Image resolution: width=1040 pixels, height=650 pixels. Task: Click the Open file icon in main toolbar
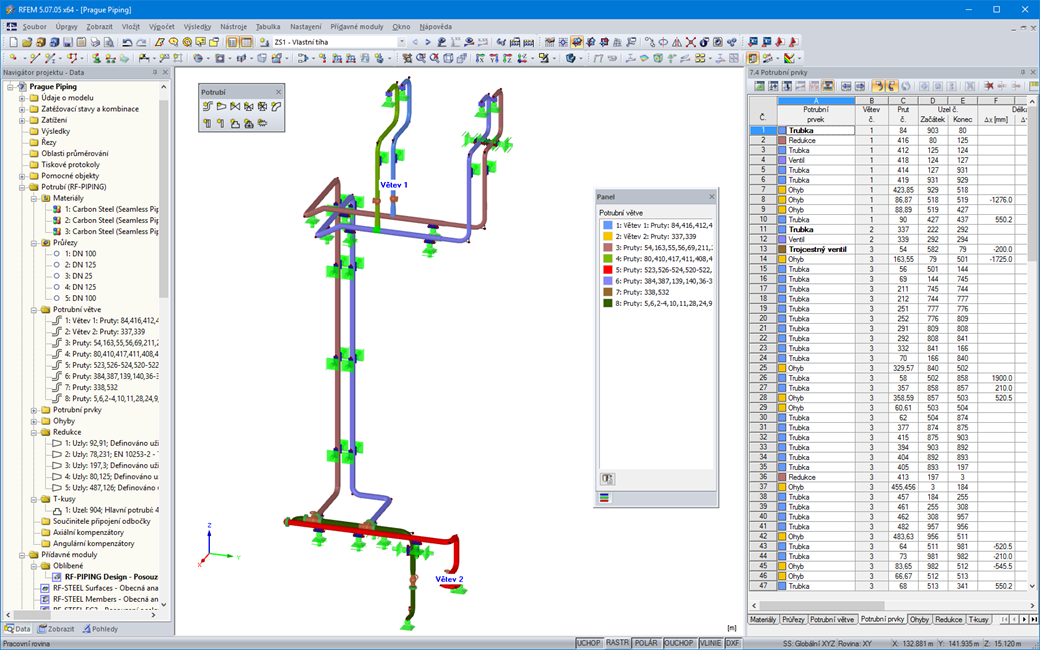pyautogui.click(x=27, y=42)
